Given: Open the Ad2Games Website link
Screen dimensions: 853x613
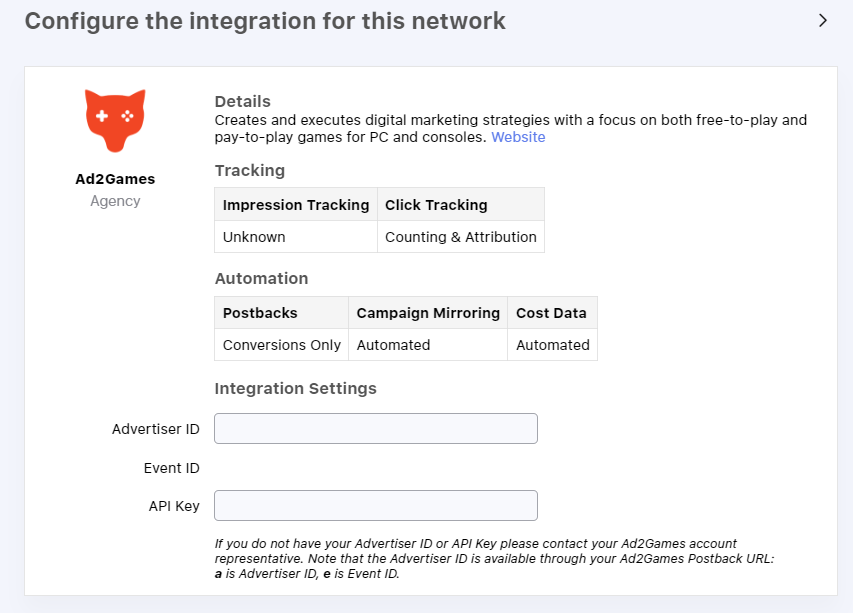Looking at the screenshot, I should (x=518, y=137).
